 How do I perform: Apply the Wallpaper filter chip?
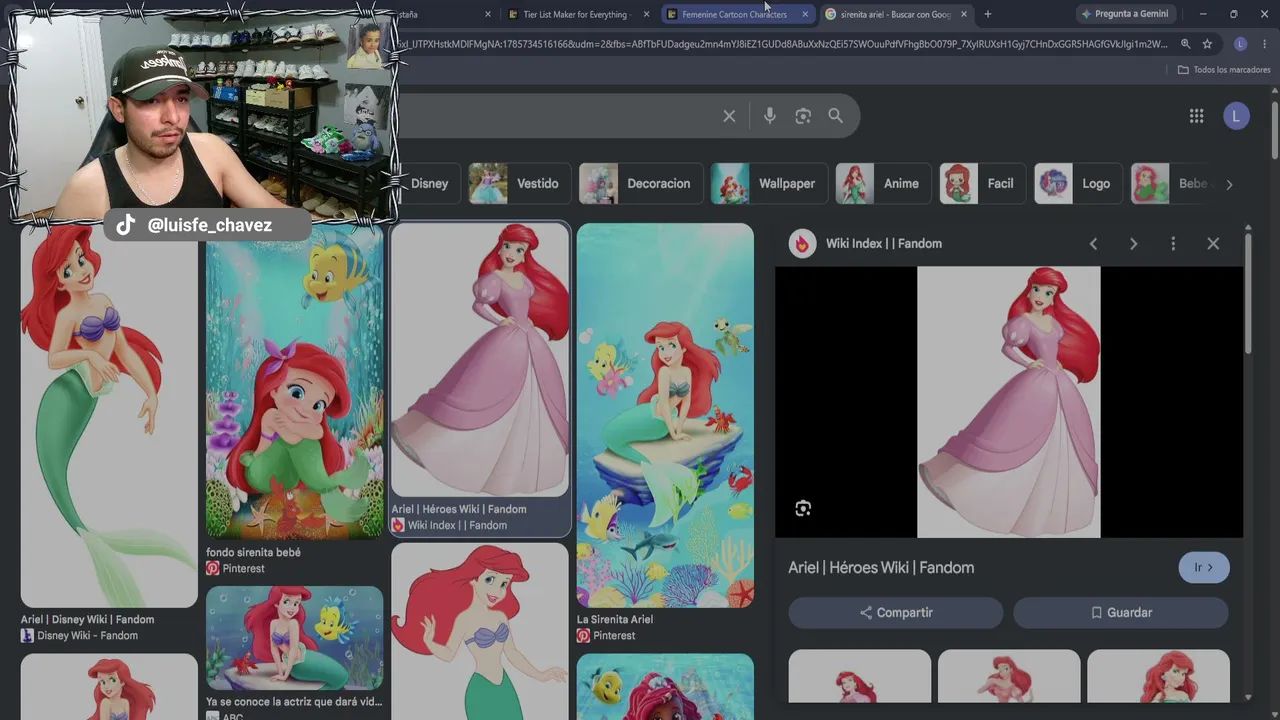click(x=769, y=184)
